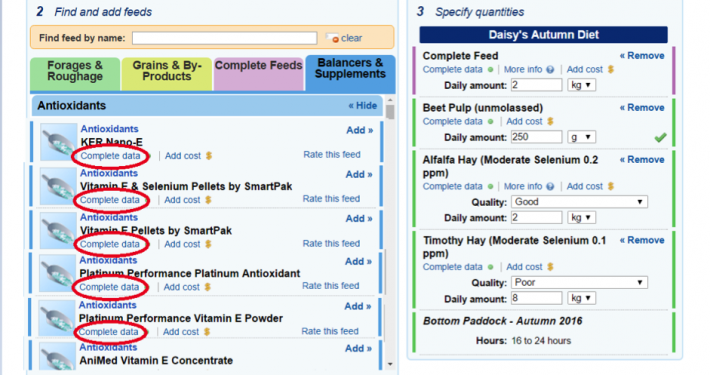
Task: Click the dollar icon for Timothy Hay Add cost
Action: (x=550, y=267)
